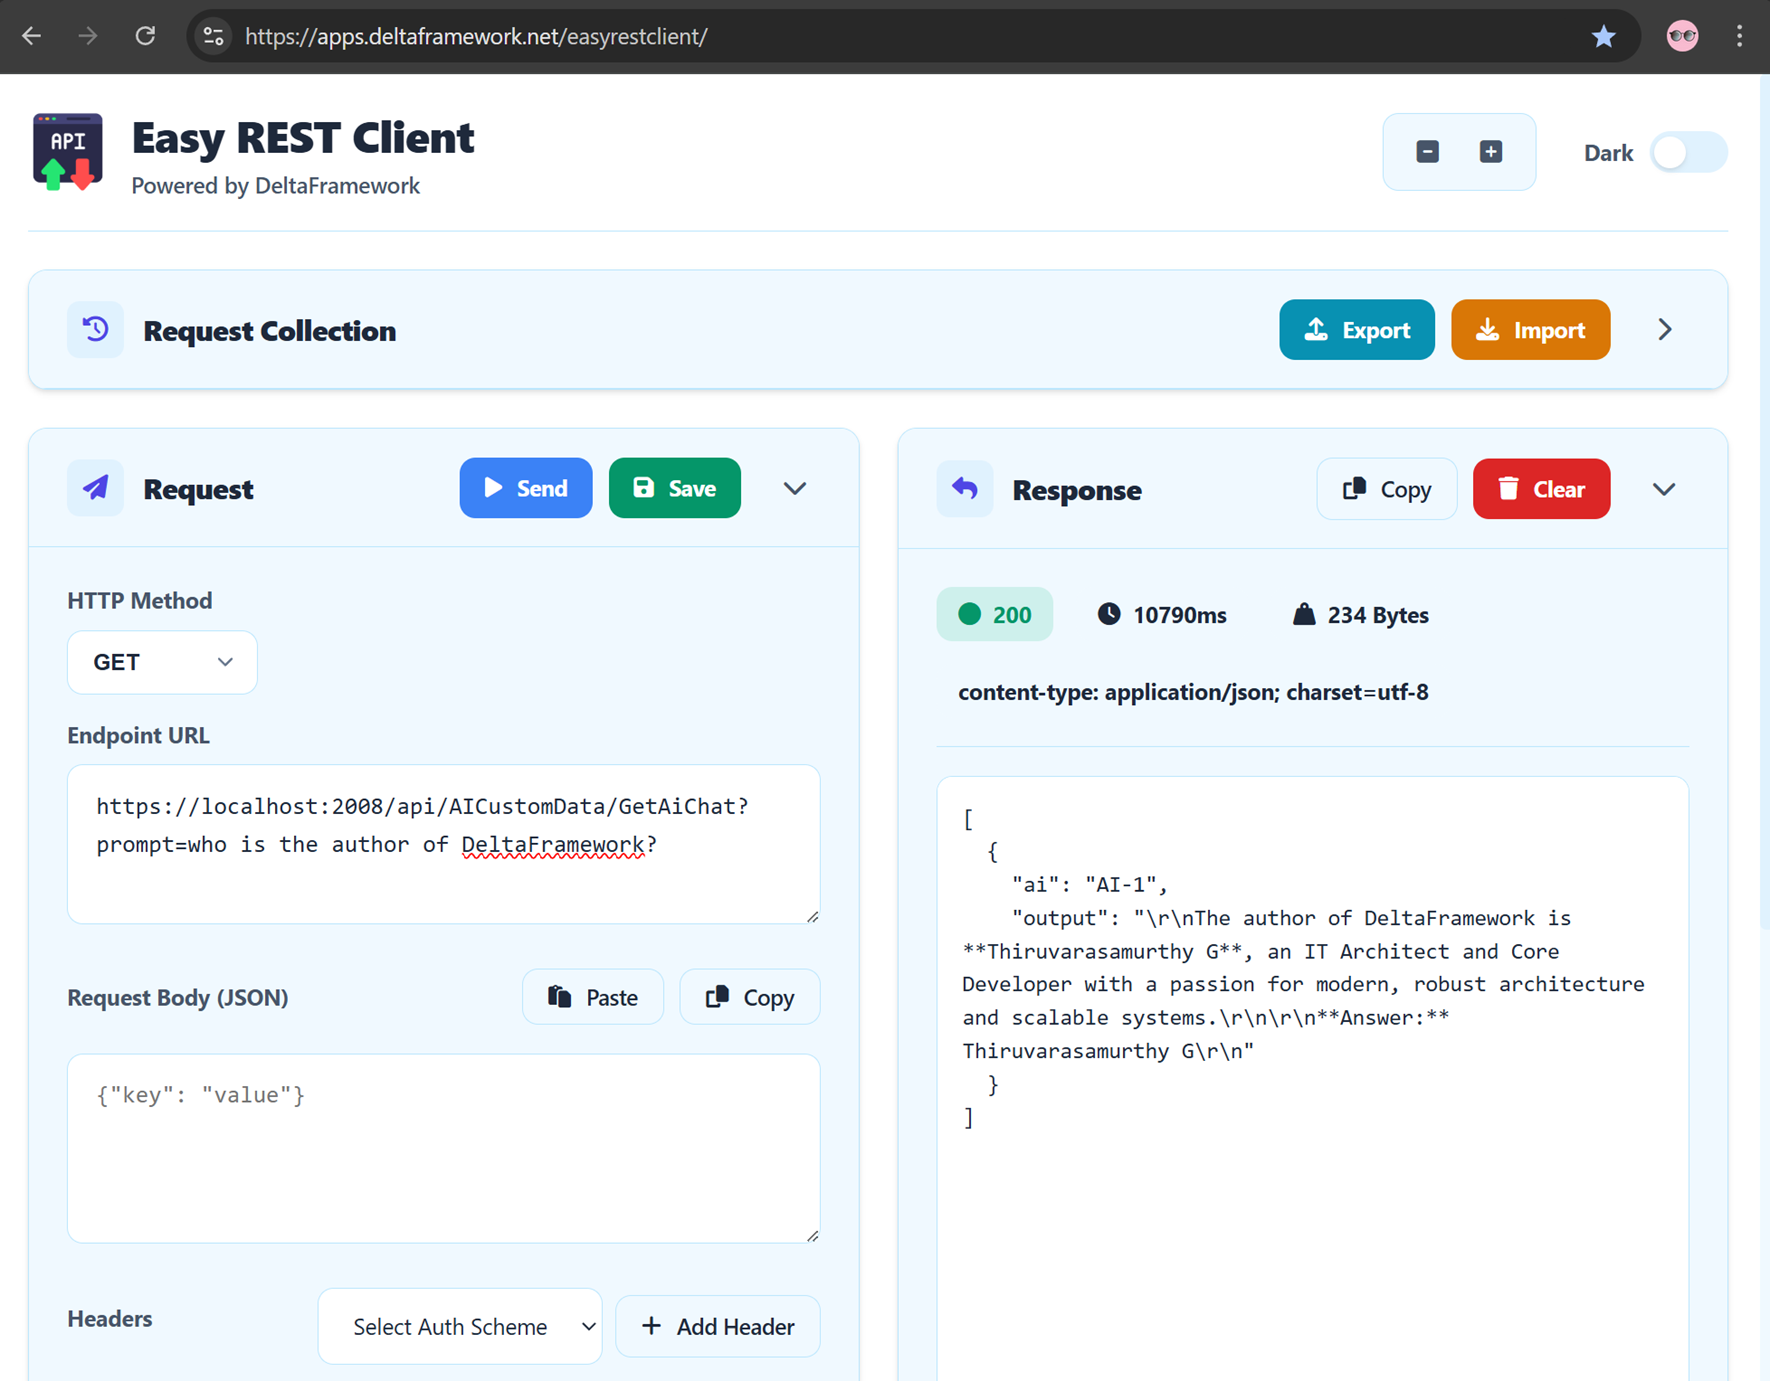Screen dimensions: 1770x1381
Task: Collapse the Response panel chevron
Action: 1664,489
